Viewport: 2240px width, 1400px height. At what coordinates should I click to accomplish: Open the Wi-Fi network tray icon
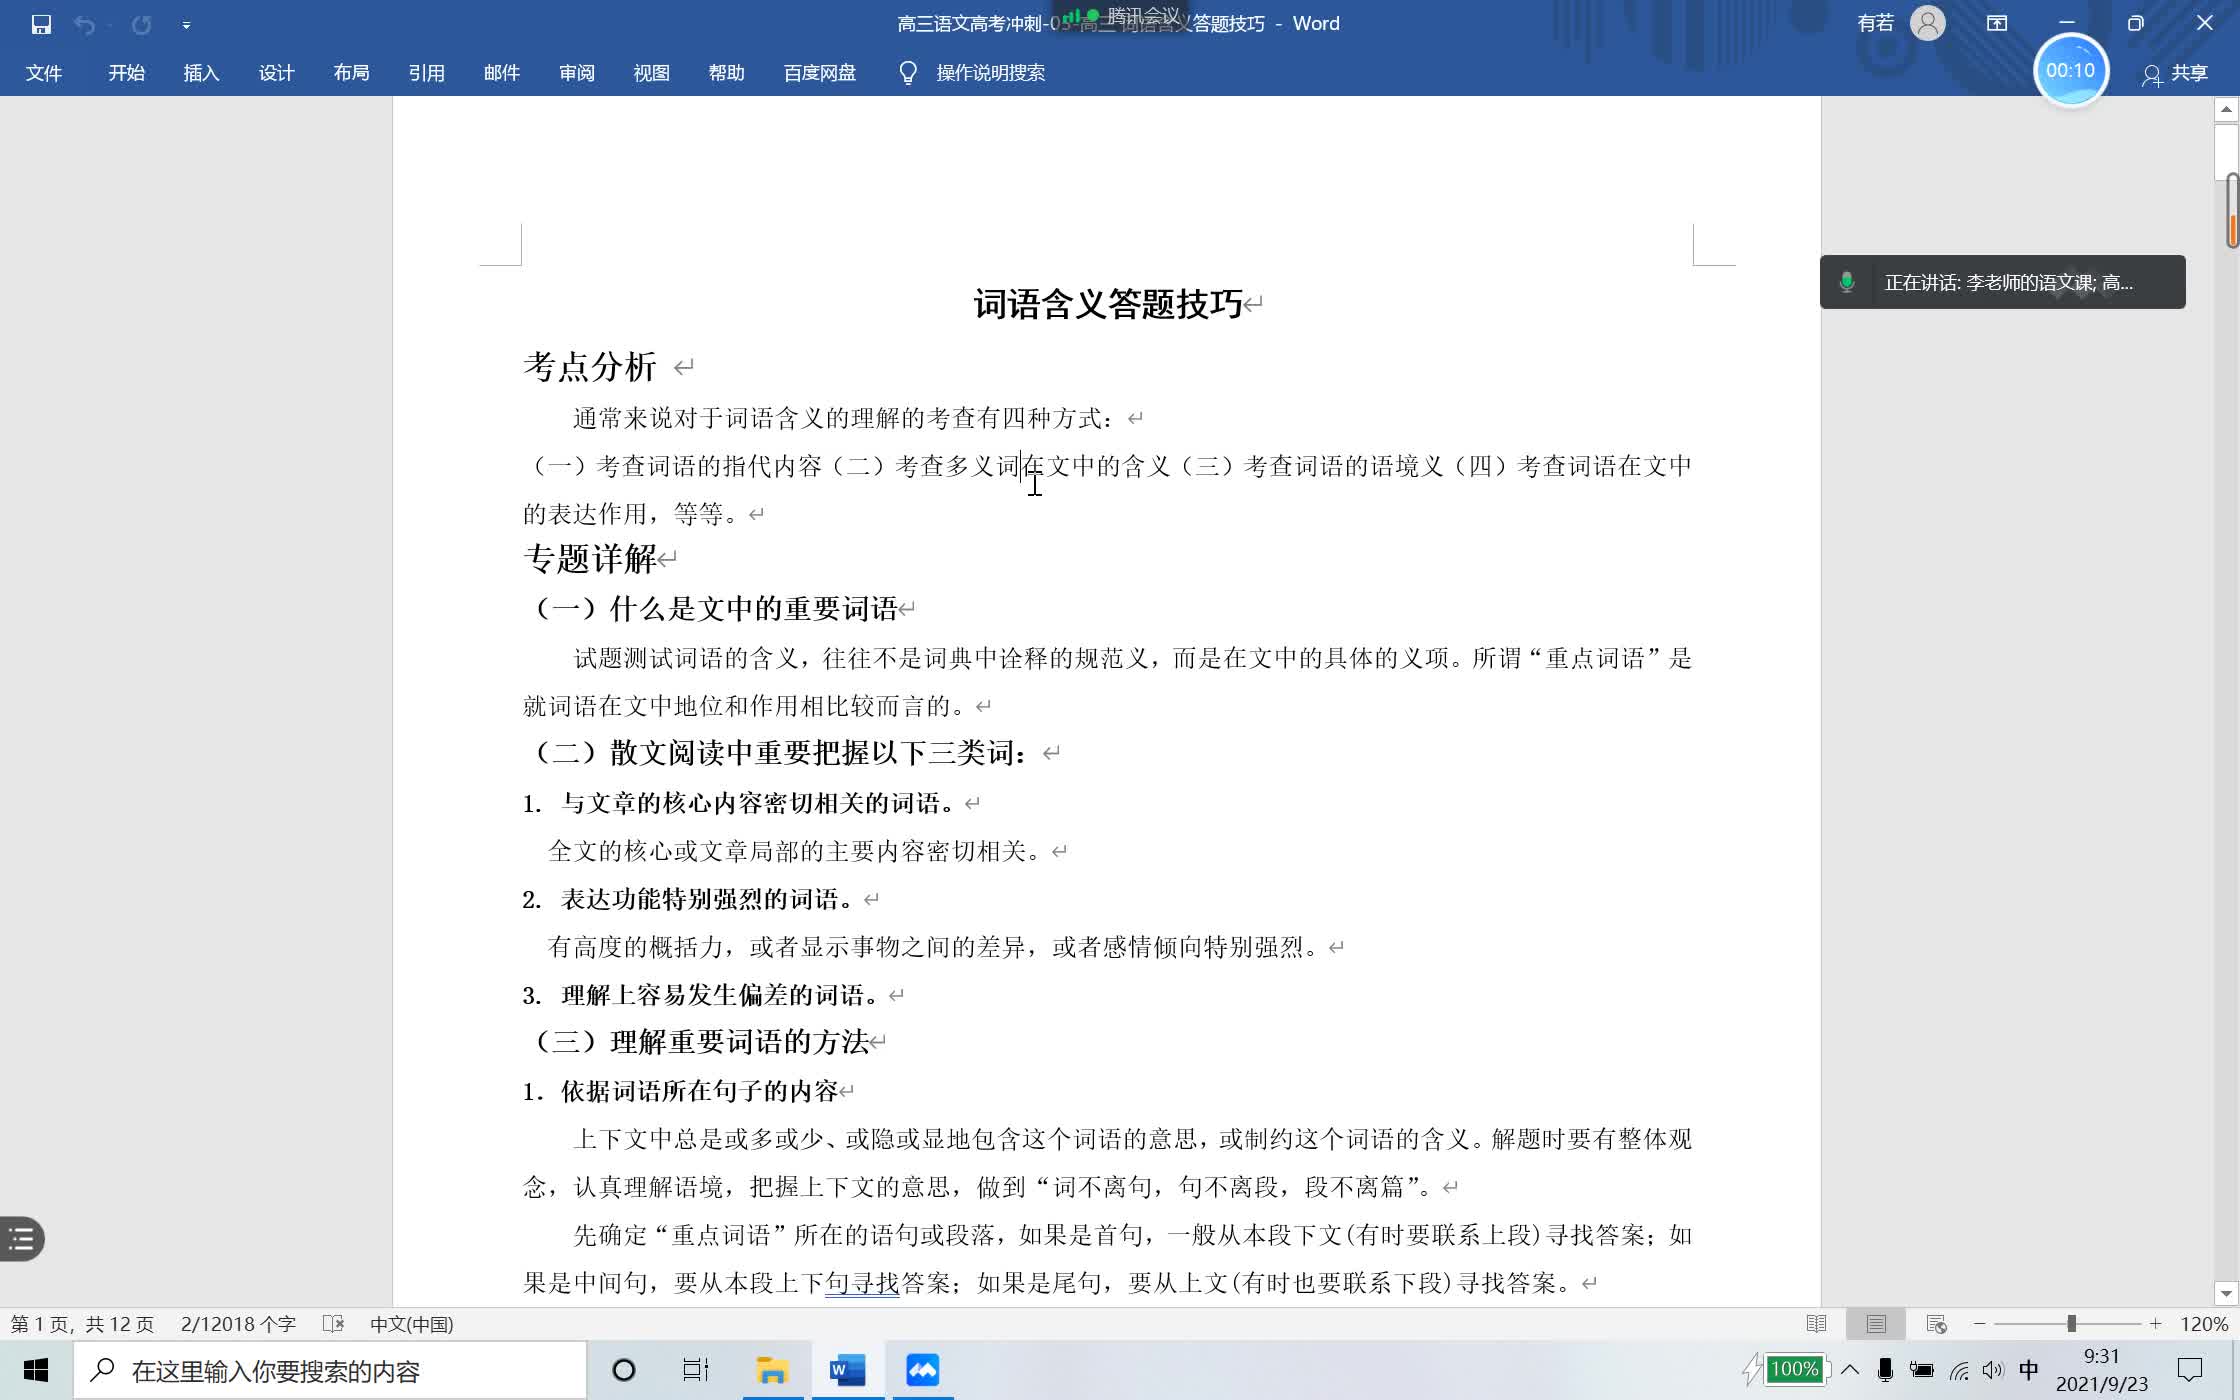[x=1959, y=1371]
